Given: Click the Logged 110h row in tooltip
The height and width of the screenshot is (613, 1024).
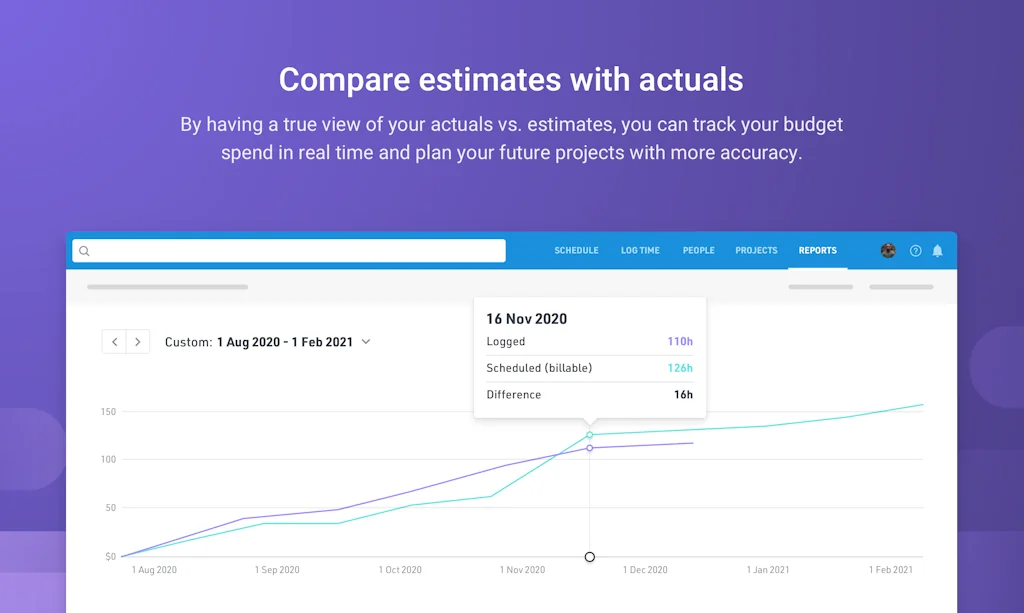Looking at the screenshot, I should click(x=590, y=341).
